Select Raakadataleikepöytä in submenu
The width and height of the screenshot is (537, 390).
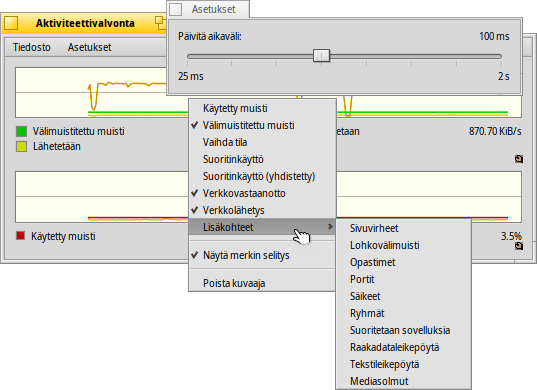[403, 348]
